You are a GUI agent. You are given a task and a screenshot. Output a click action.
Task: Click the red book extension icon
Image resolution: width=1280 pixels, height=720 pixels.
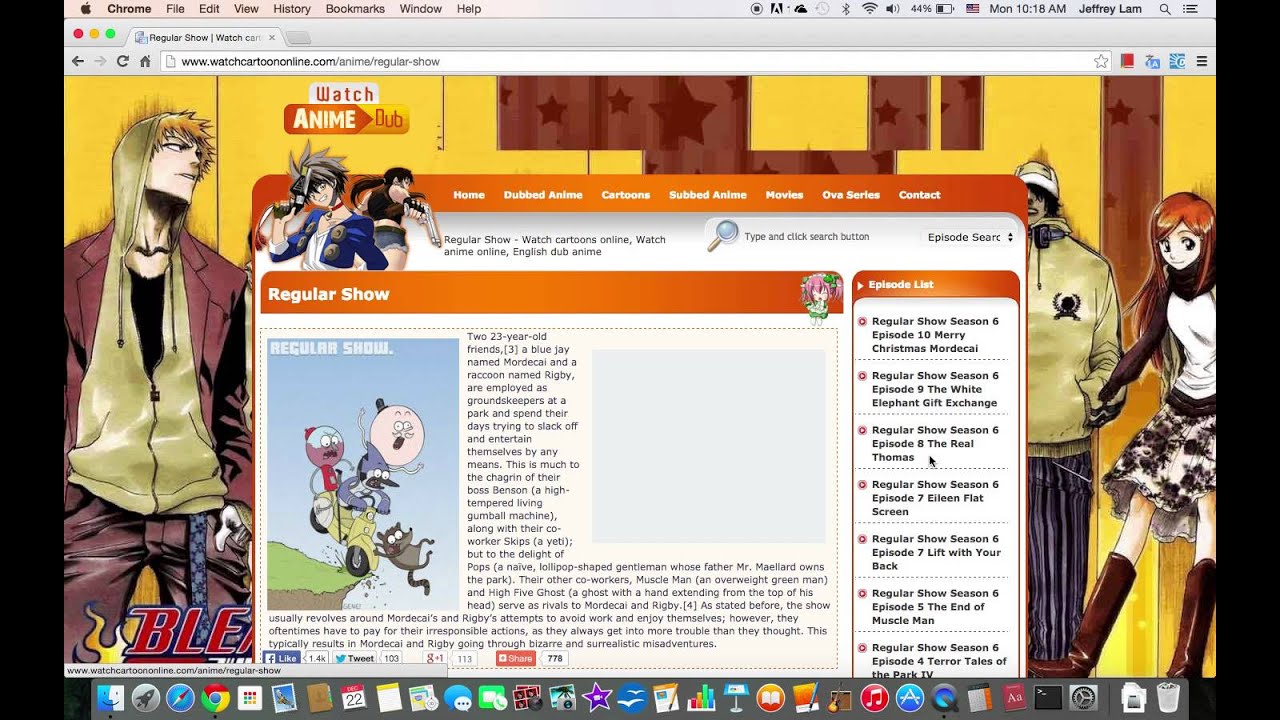[x=1127, y=61]
